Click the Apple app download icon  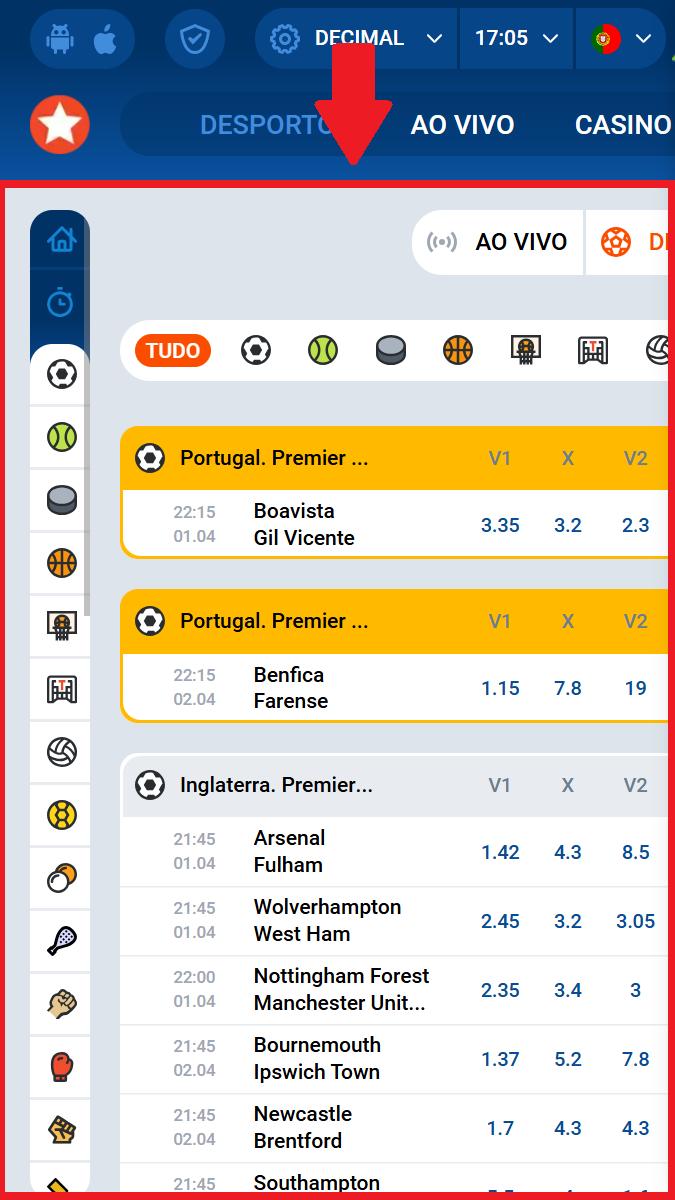[x=105, y=39]
